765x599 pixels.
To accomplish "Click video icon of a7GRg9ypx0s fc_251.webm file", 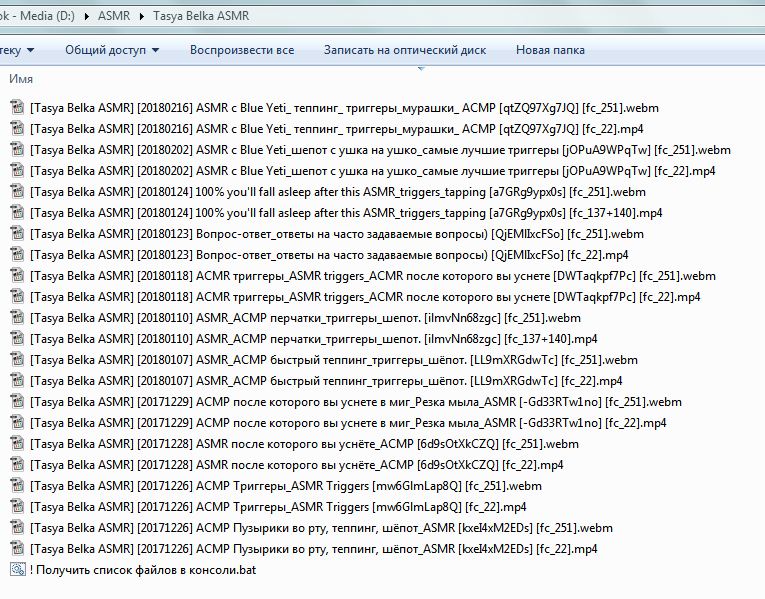I will (x=18, y=191).
